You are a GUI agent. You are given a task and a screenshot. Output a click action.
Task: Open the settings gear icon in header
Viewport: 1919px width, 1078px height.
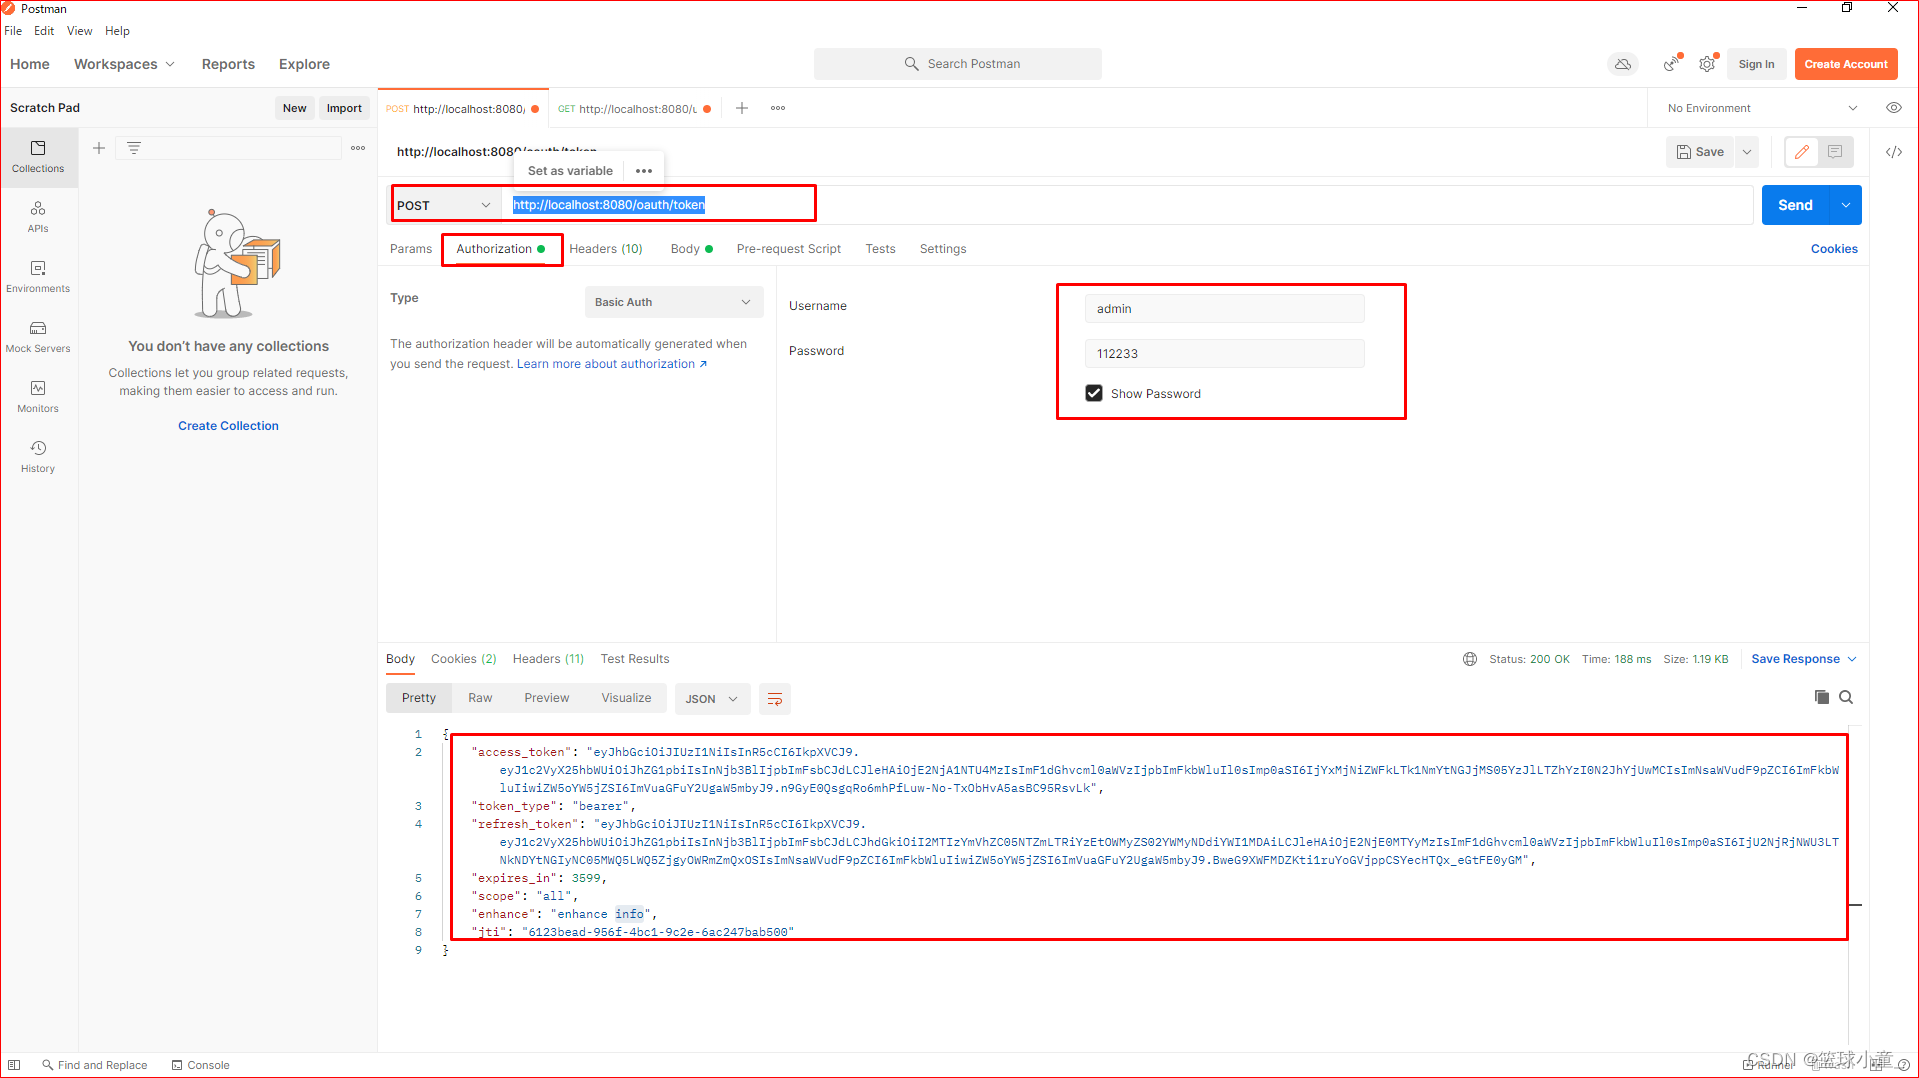[x=1708, y=64]
